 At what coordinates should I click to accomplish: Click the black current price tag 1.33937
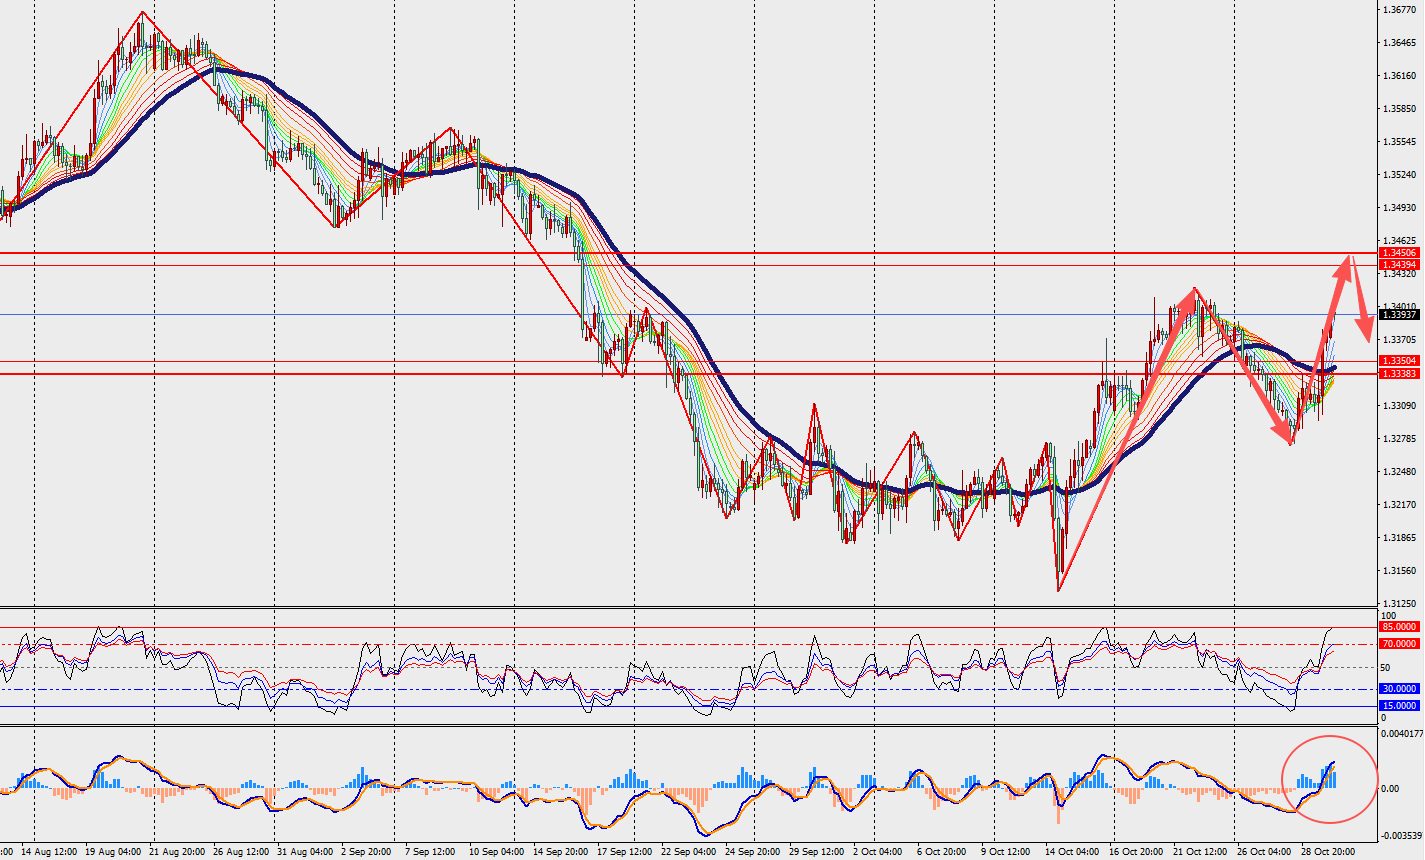click(x=1400, y=314)
